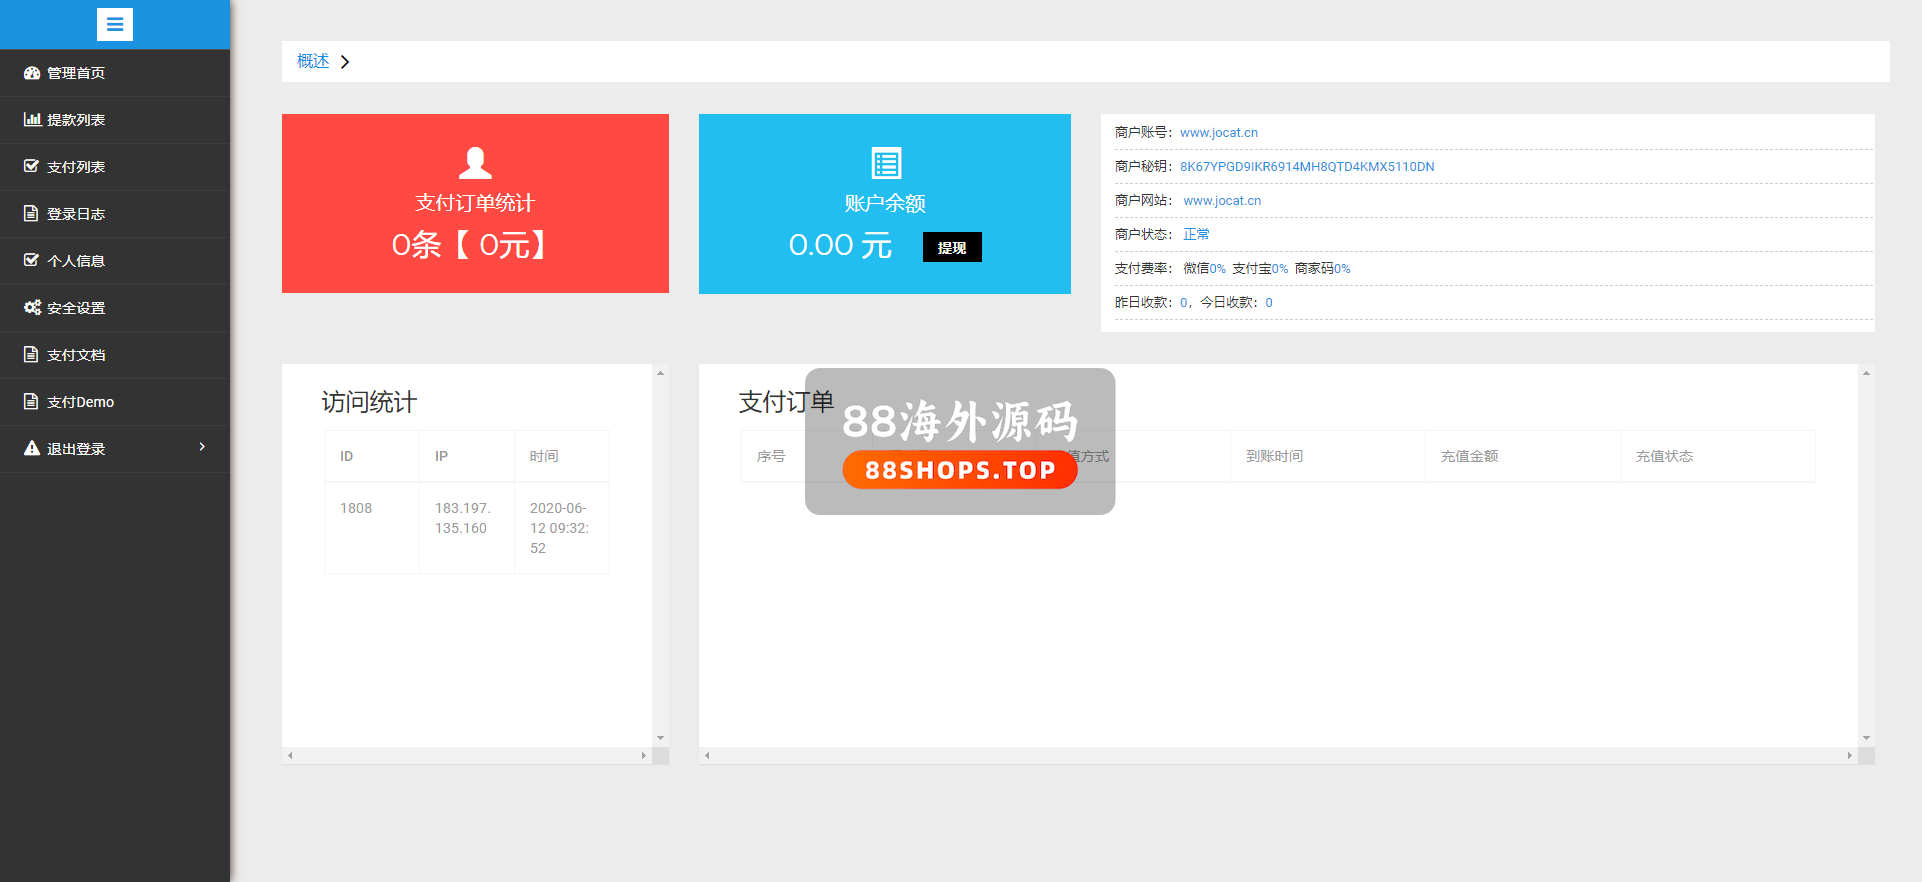1922x882 pixels.
Task: Click the merchant secret key value
Action: tap(1307, 167)
